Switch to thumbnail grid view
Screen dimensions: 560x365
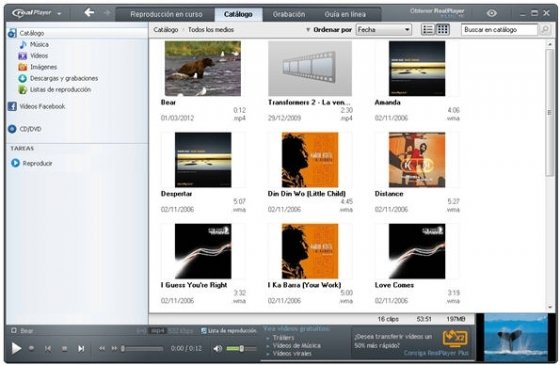pyautogui.click(x=443, y=30)
